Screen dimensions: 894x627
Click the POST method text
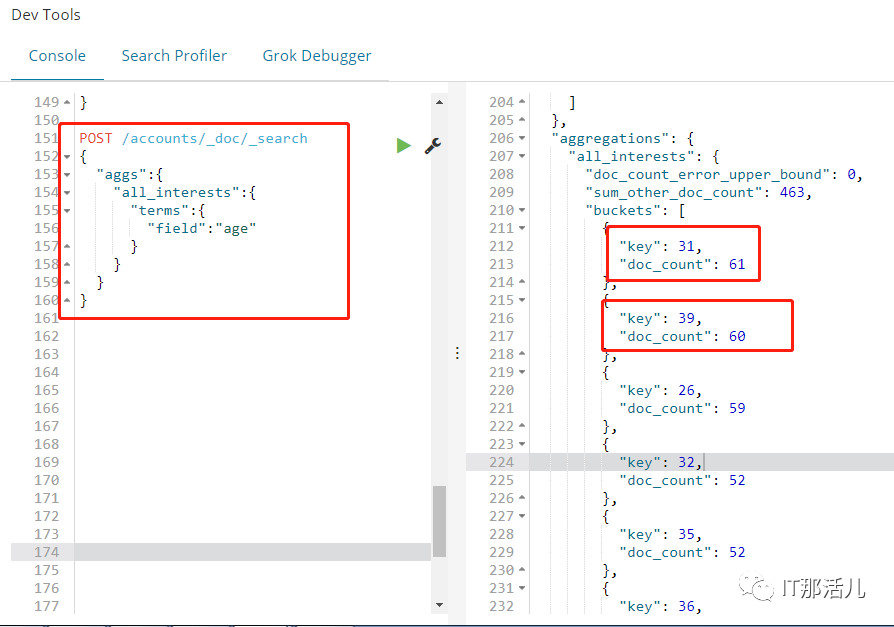pyautogui.click(x=96, y=139)
